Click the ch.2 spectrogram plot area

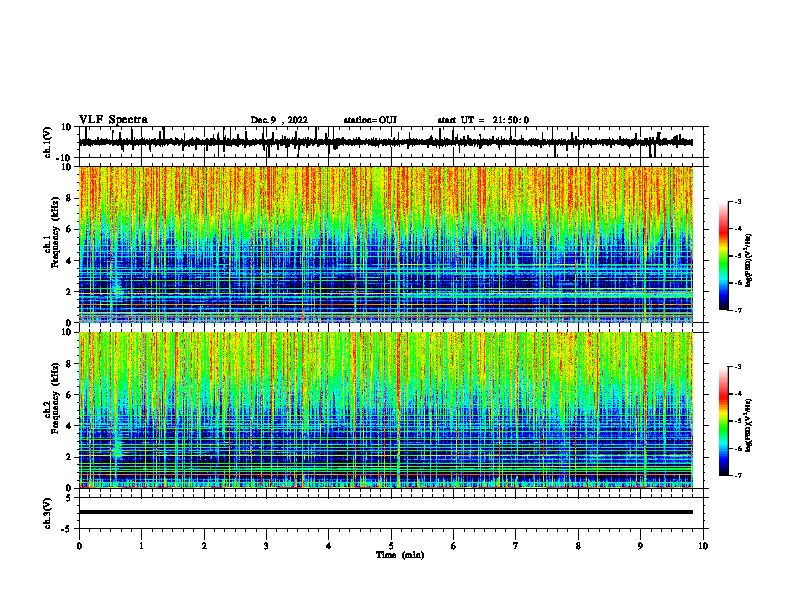(x=386, y=410)
